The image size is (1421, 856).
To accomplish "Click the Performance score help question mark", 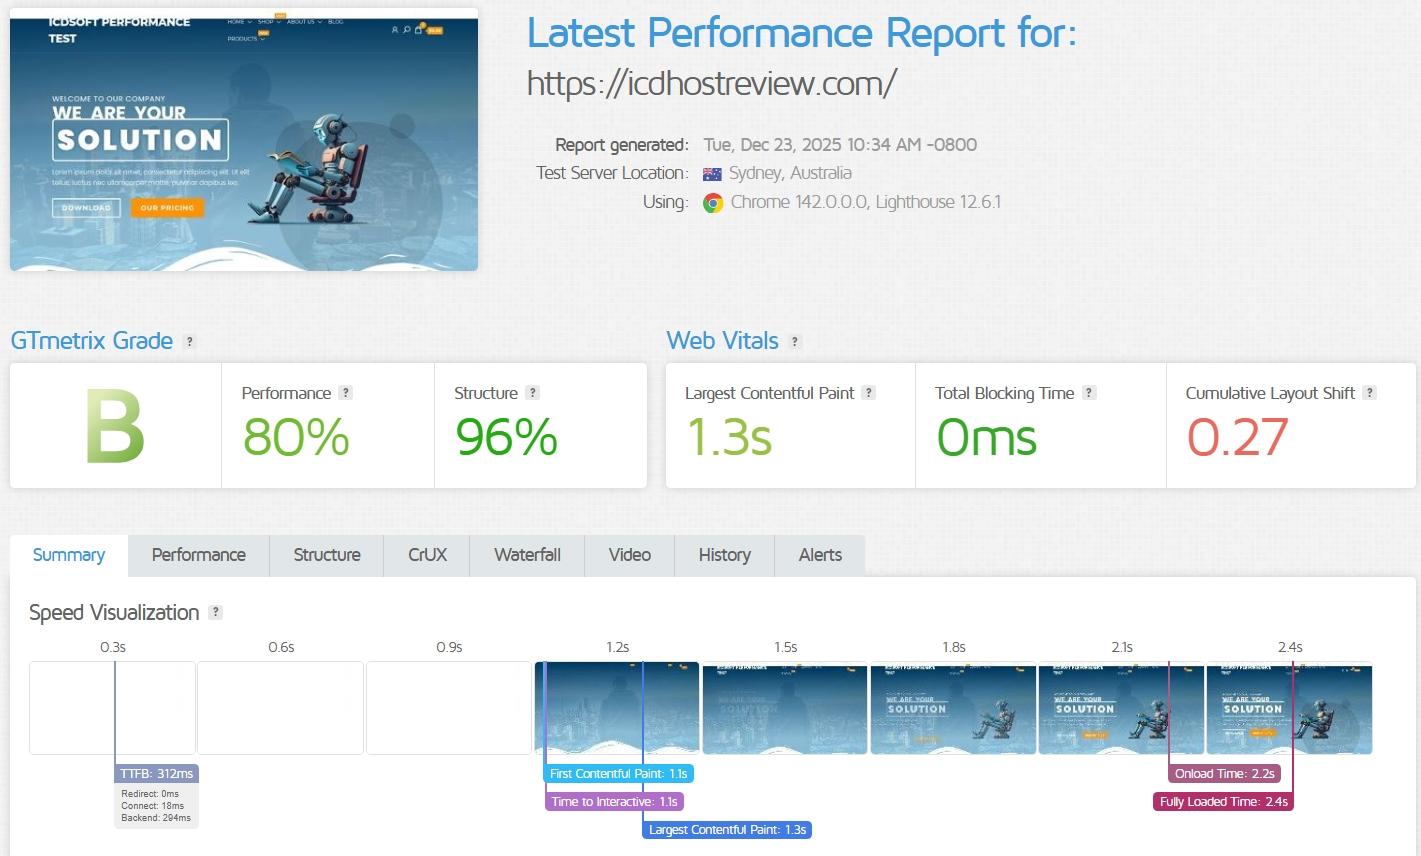I will coord(345,393).
